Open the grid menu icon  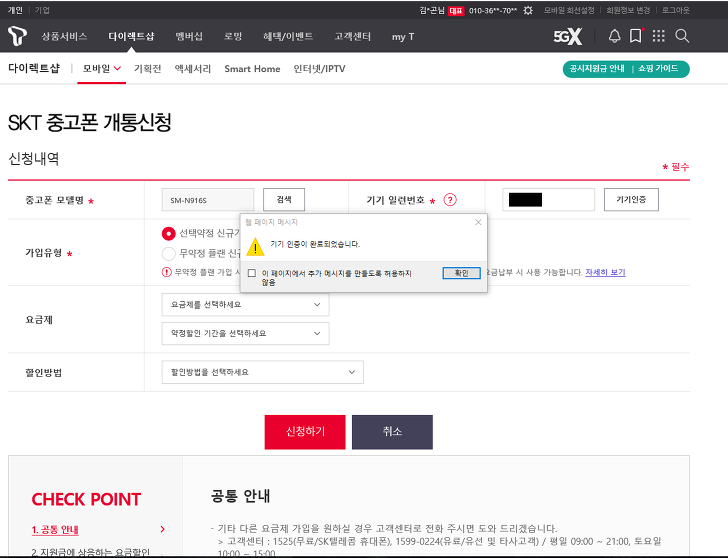[x=658, y=36]
